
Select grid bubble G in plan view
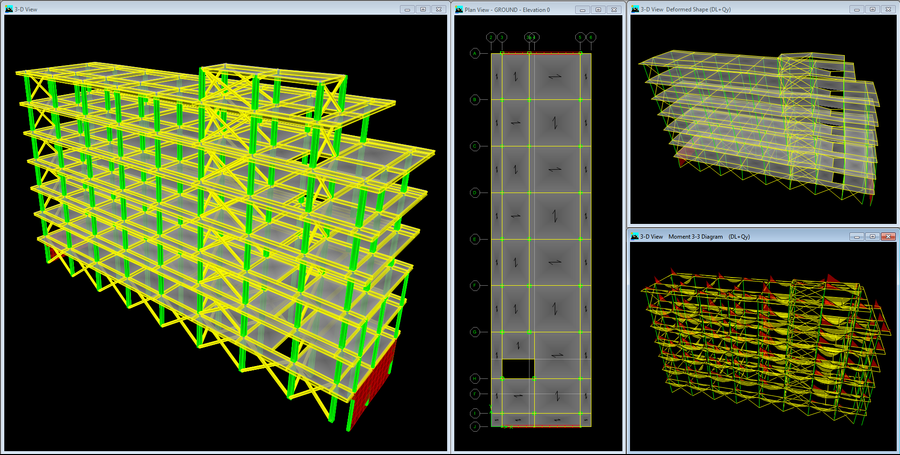[474, 332]
